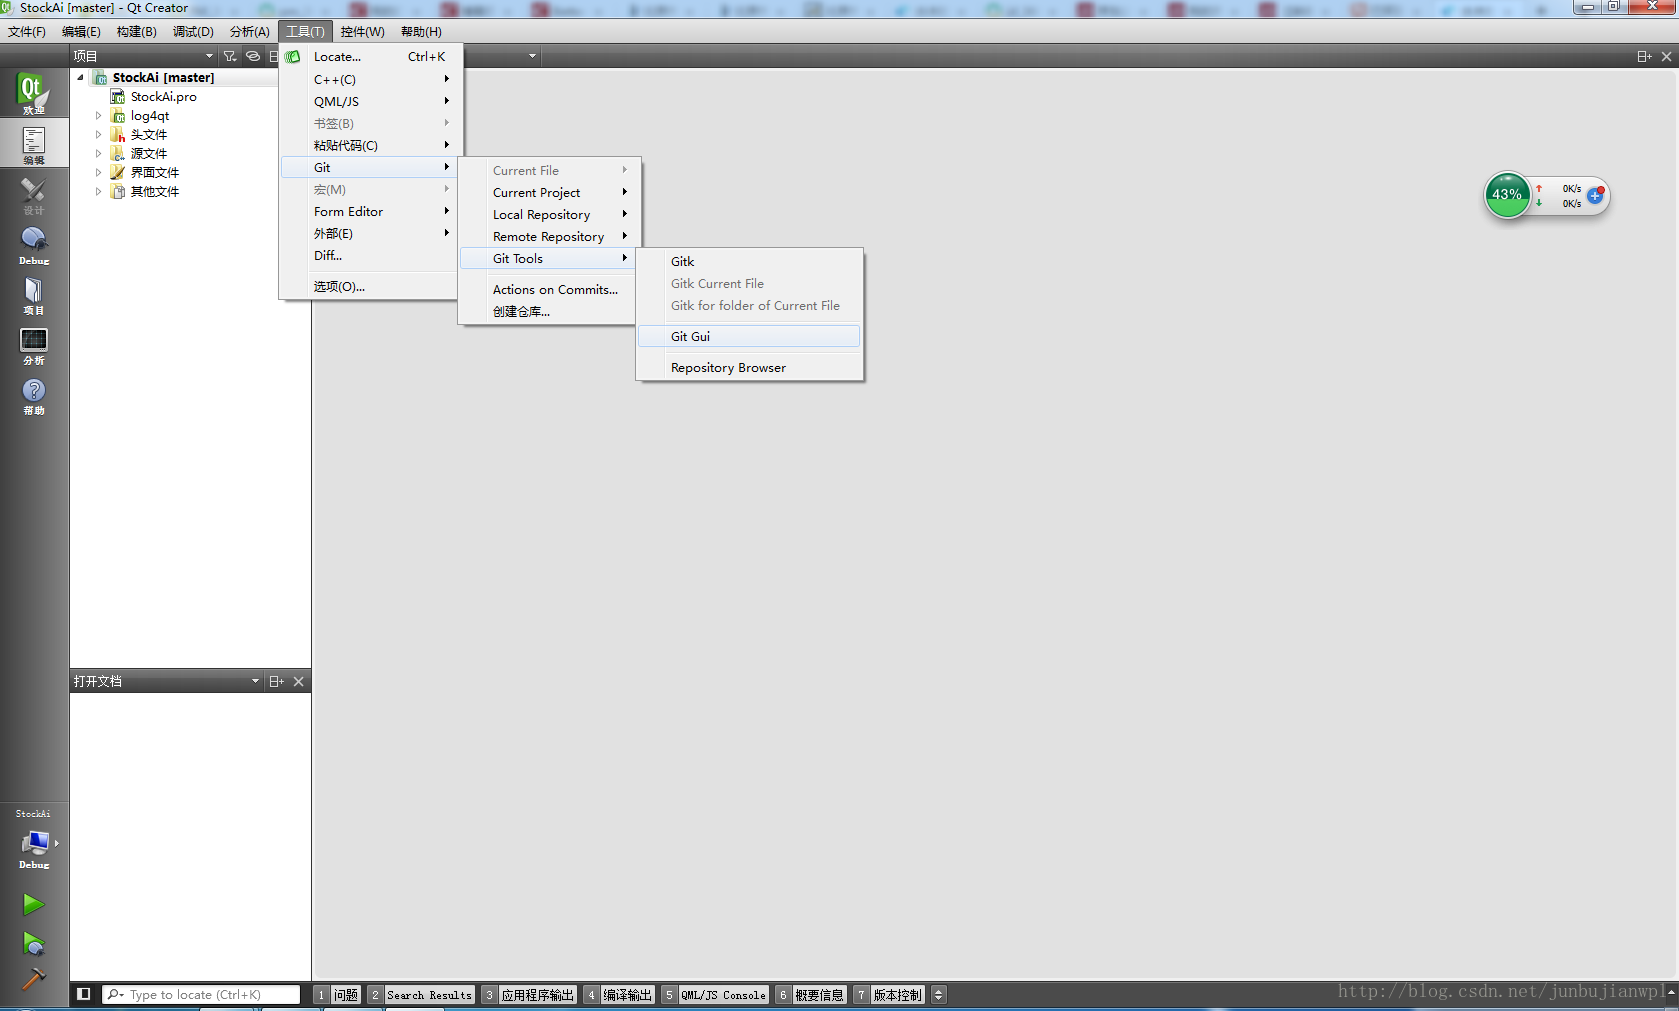The width and height of the screenshot is (1679, 1011).
Task: Open the 4 编译输出 pane
Action: pyautogui.click(x=619, y=994)
